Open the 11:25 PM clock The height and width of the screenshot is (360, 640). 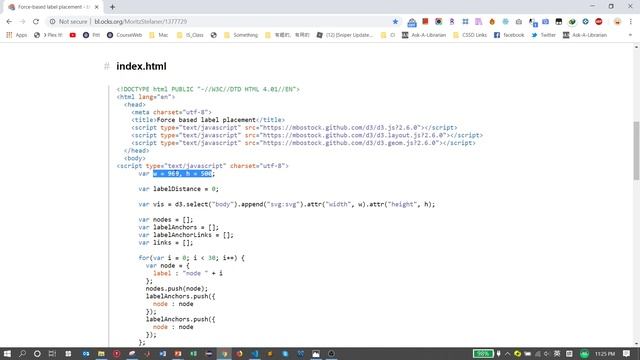tap(605, 354)
